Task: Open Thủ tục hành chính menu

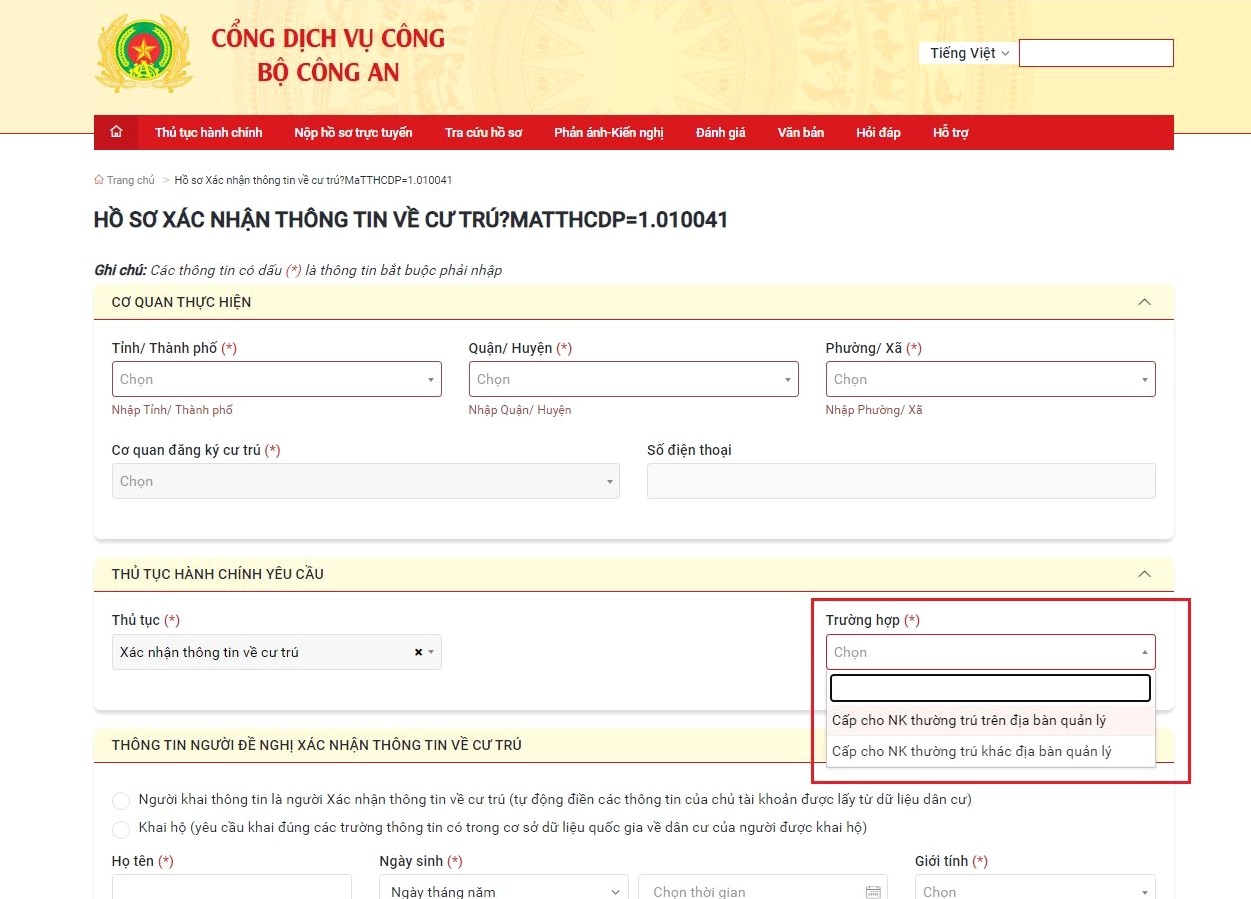Action: click(208, 132)
